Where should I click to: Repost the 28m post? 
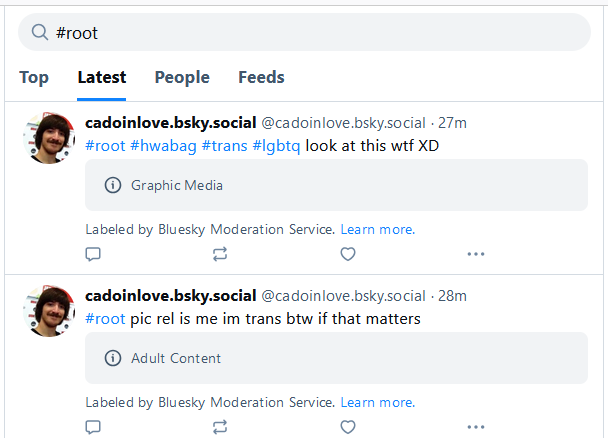pyautogui.click(x=220, y=427)
